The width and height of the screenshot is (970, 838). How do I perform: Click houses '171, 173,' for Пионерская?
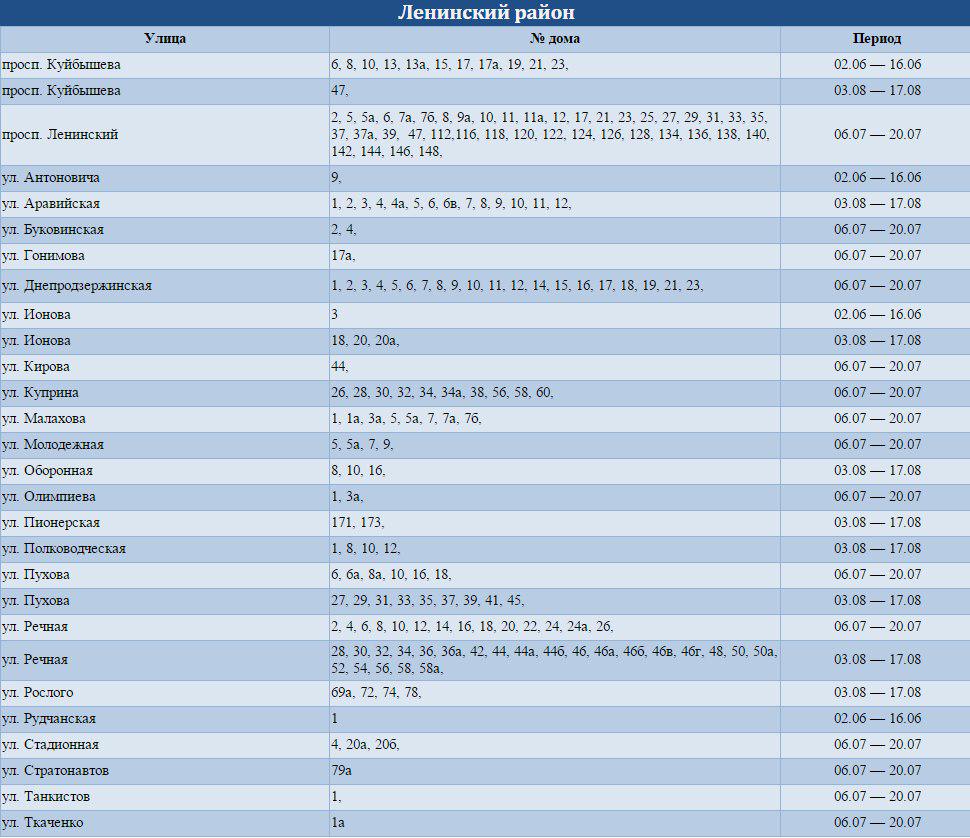pos(358,522)
